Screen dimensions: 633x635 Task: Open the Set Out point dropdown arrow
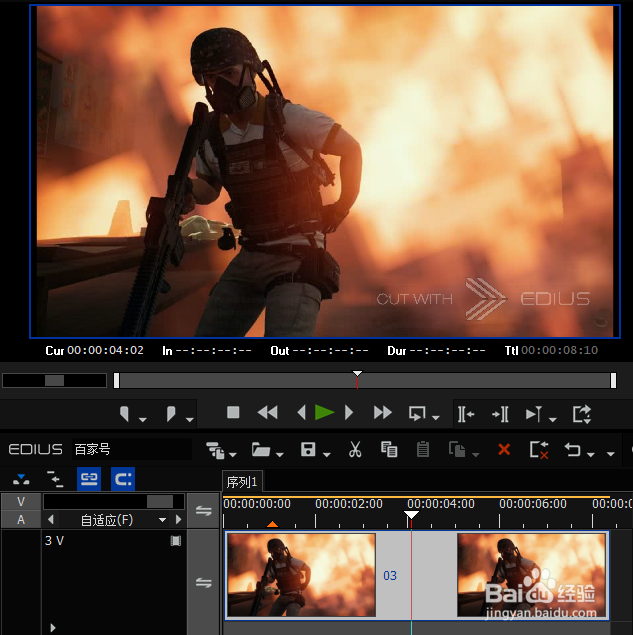point(190,420)
